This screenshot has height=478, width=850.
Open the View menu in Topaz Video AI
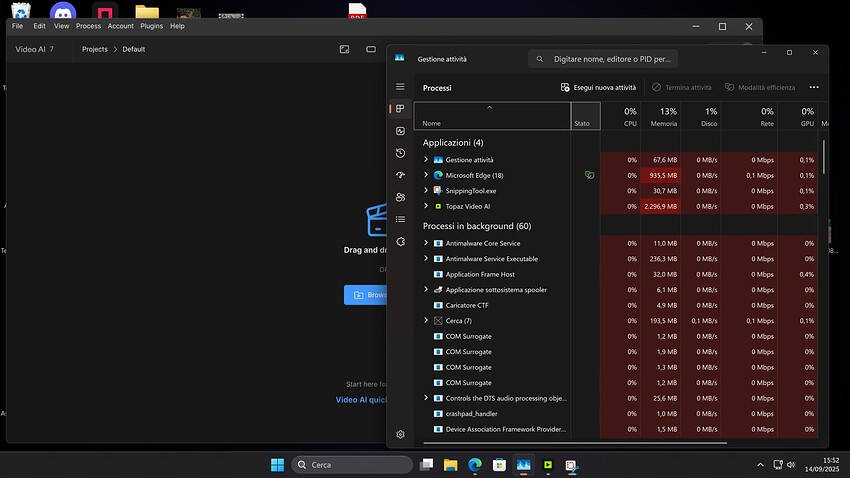tap(61, 26)
